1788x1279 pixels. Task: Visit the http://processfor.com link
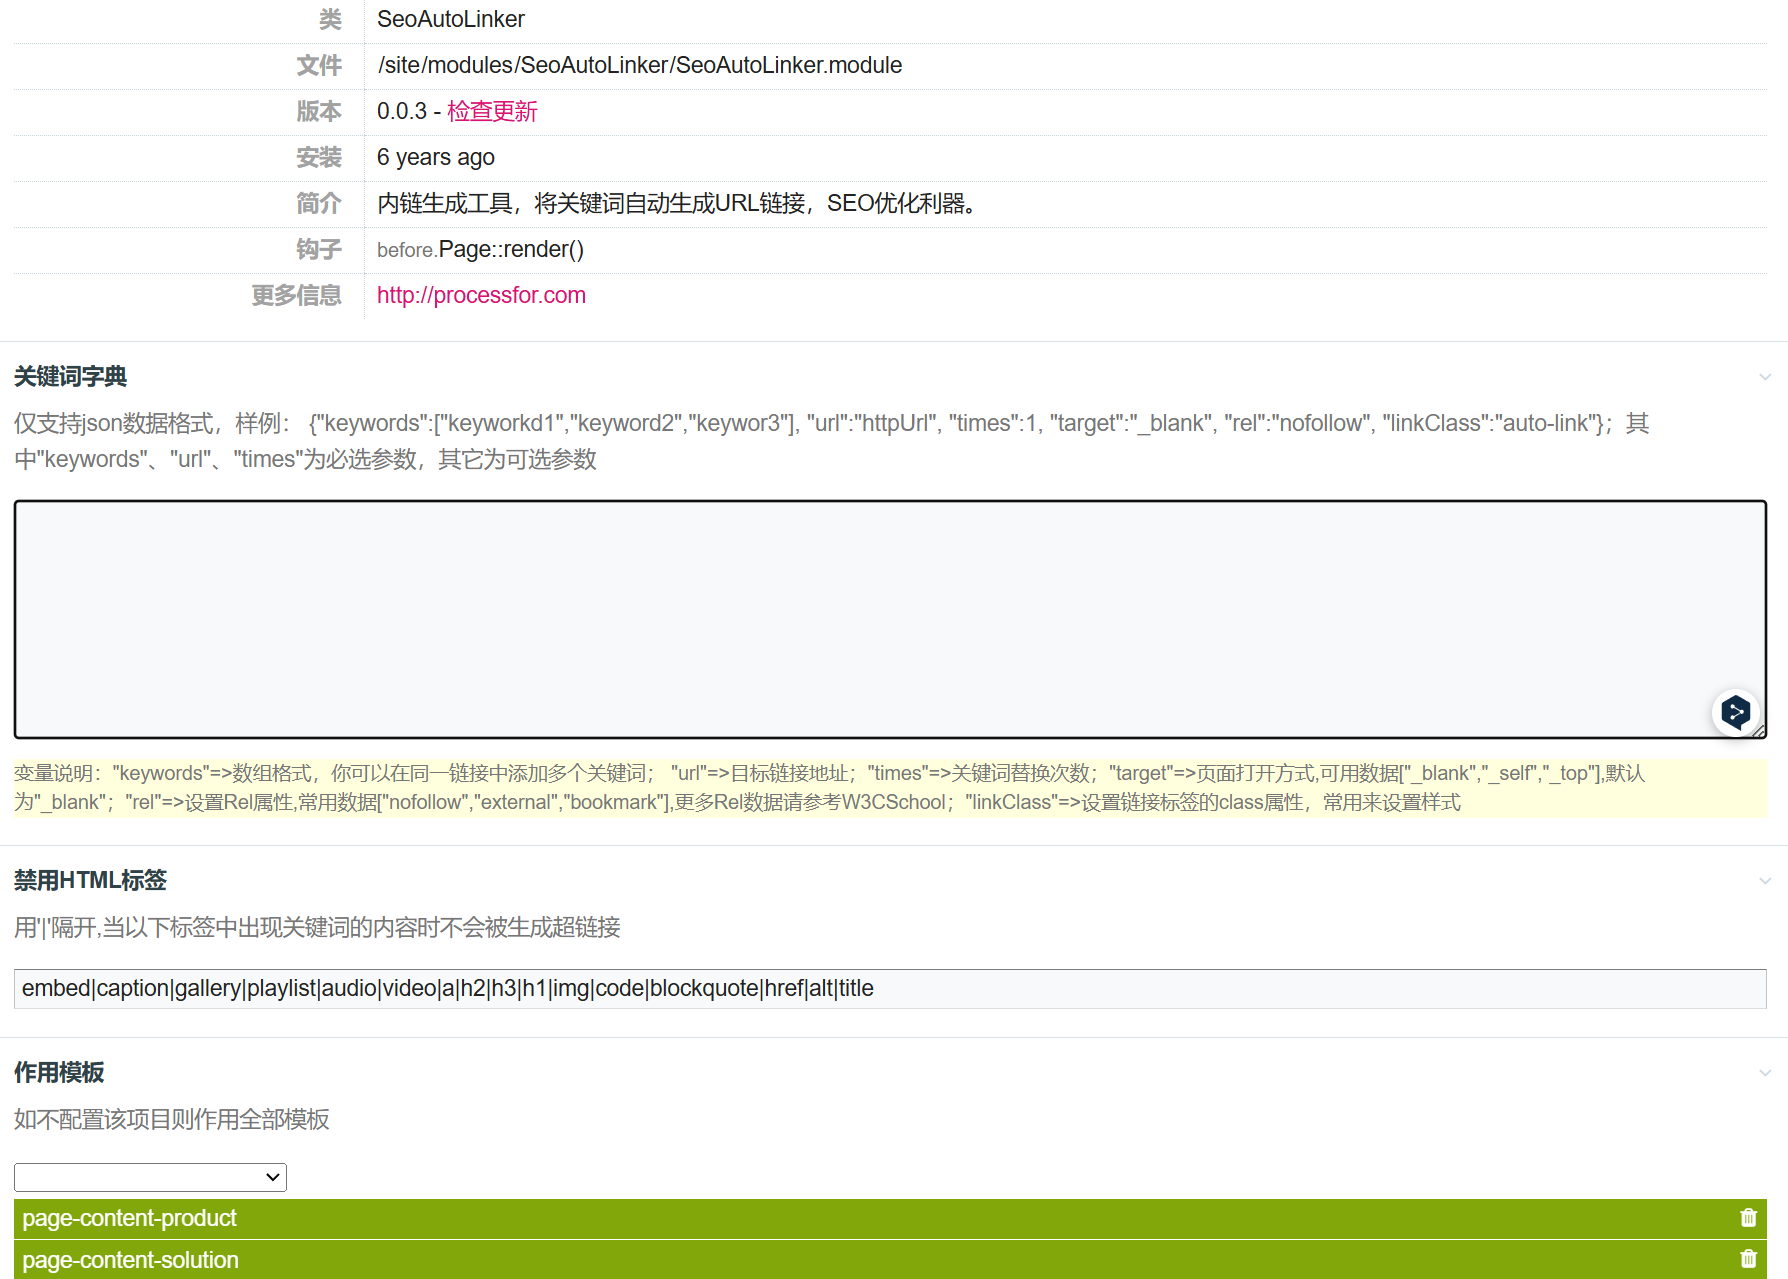click(x=481, y=295)
